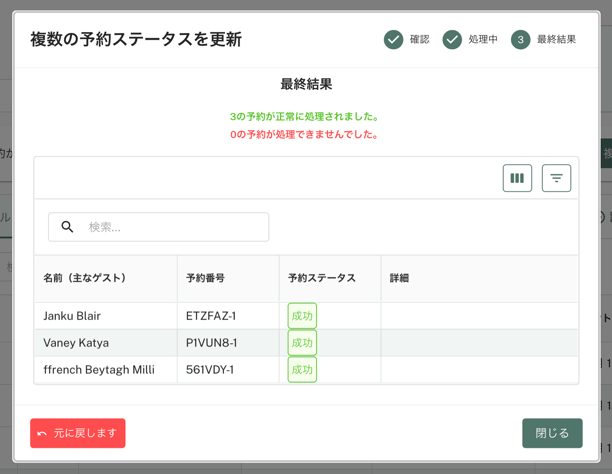The height and width of the screenshot is (474, 612).
Task: Click the 成功 badge for Janku Blair
Action: (302, 316)
